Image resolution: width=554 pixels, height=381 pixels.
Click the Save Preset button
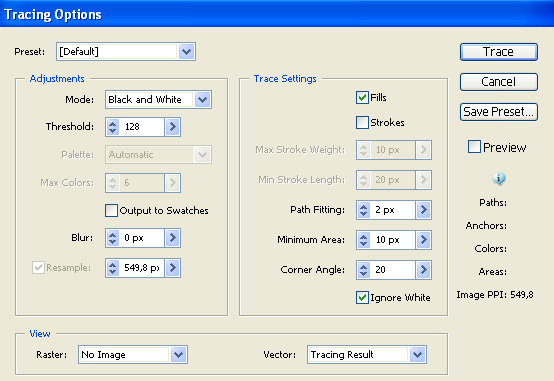point(499,112)
